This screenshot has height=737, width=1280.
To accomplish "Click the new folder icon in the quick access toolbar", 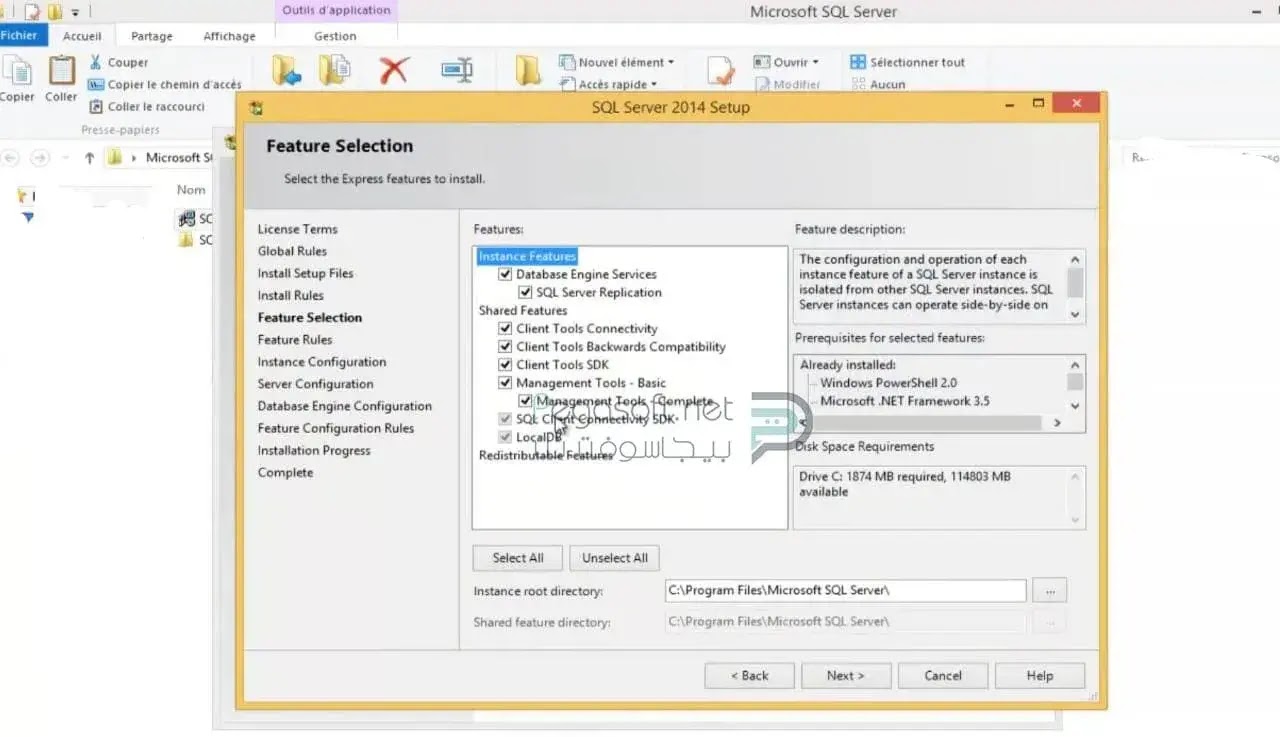I will tap(54, 12).
